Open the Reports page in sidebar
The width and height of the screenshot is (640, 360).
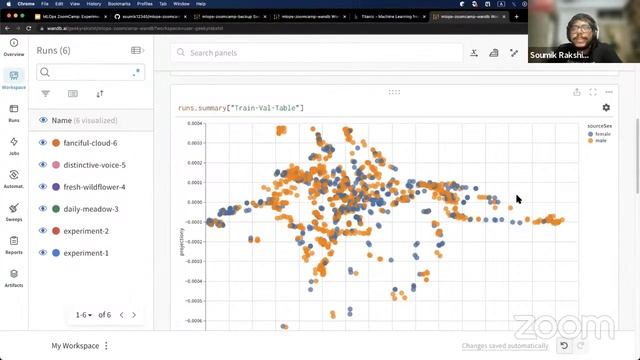(14, 245)
